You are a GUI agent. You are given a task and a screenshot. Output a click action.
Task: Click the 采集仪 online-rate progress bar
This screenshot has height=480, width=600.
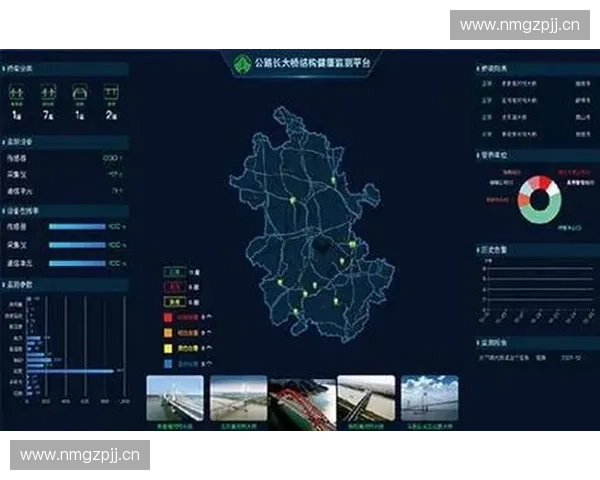pyautogui.click(x=77, y=245)
